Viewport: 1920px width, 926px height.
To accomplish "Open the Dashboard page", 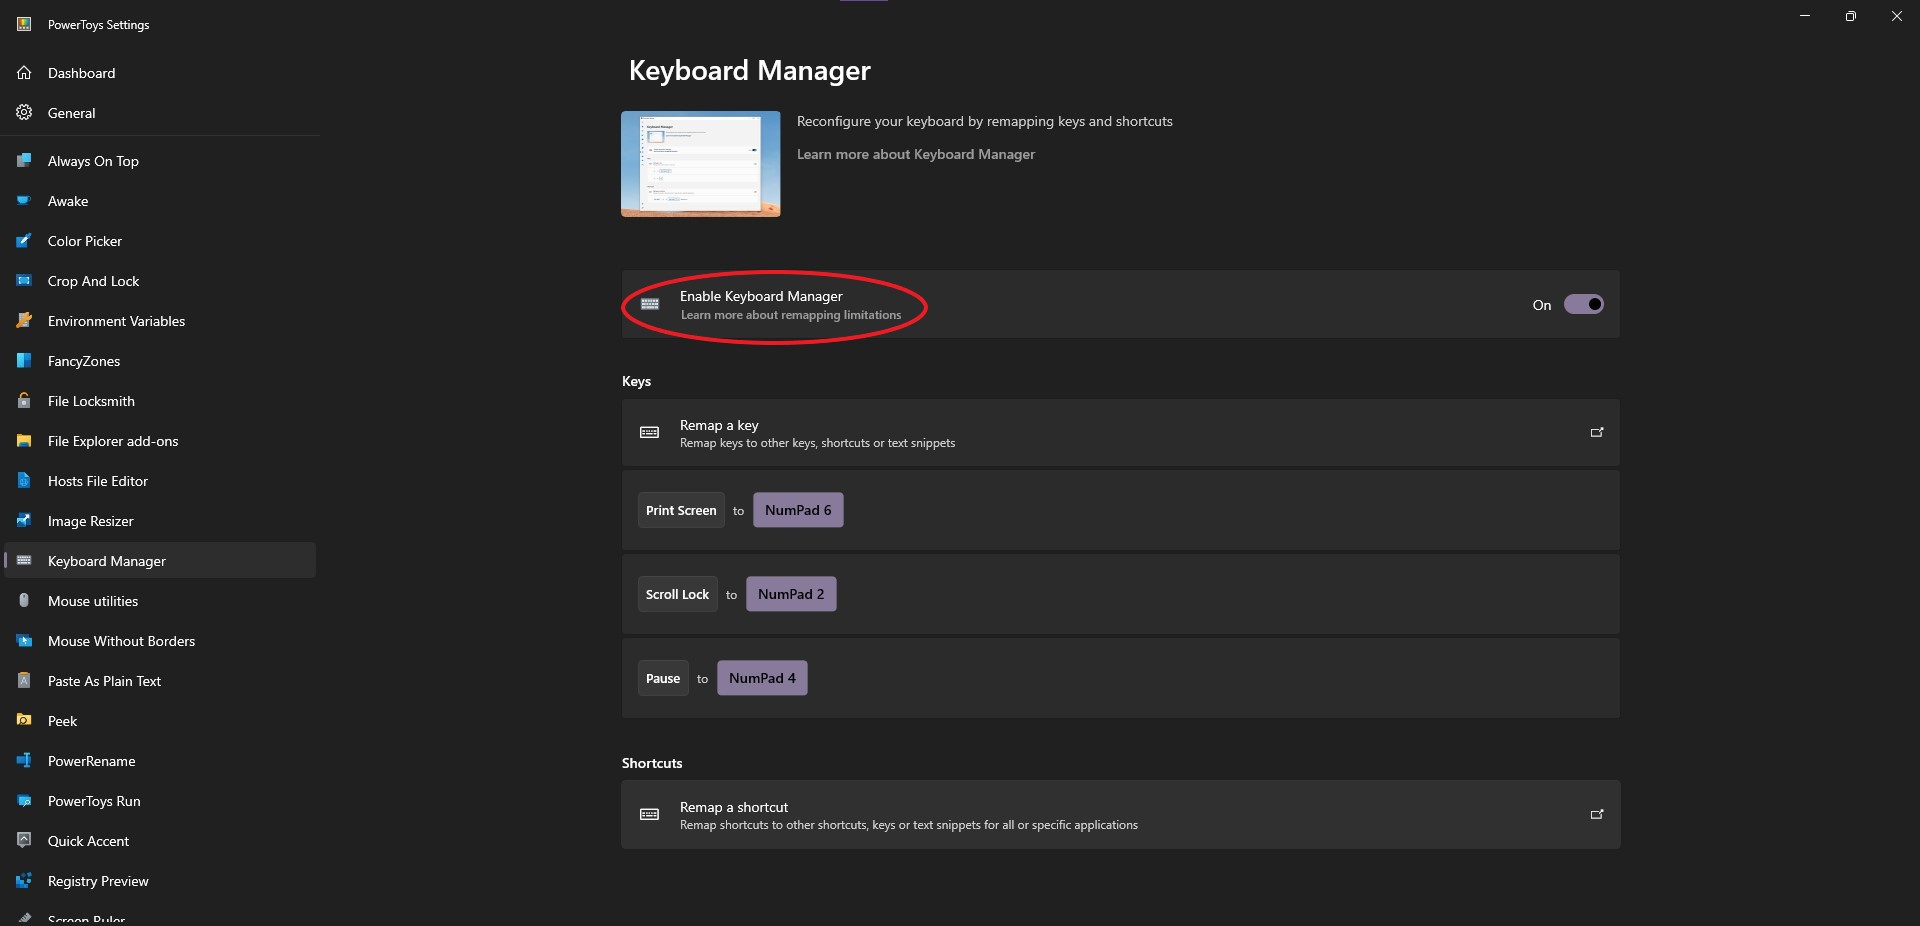I will tap(81, 73).
